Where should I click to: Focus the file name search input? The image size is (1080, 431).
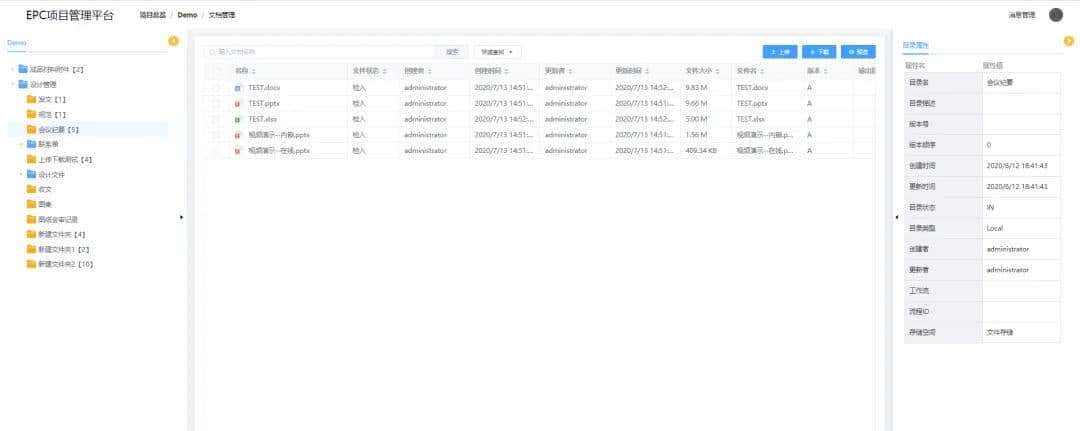(320, 52)
